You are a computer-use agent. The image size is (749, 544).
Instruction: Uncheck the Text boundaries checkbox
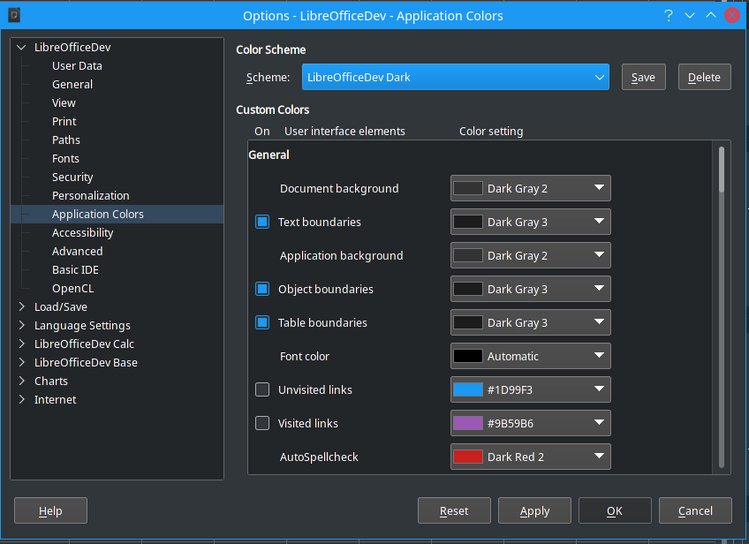point(262,222)
